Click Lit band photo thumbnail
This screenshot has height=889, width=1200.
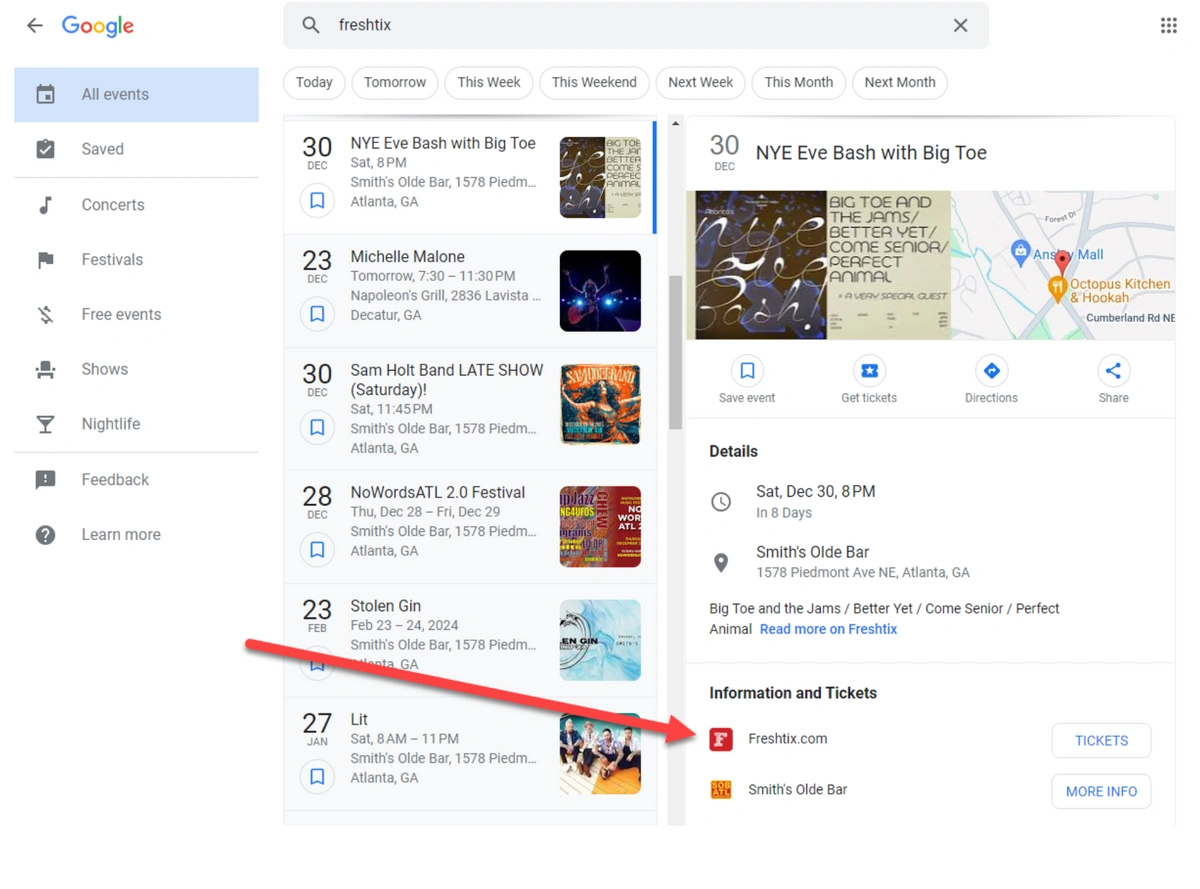600,754
